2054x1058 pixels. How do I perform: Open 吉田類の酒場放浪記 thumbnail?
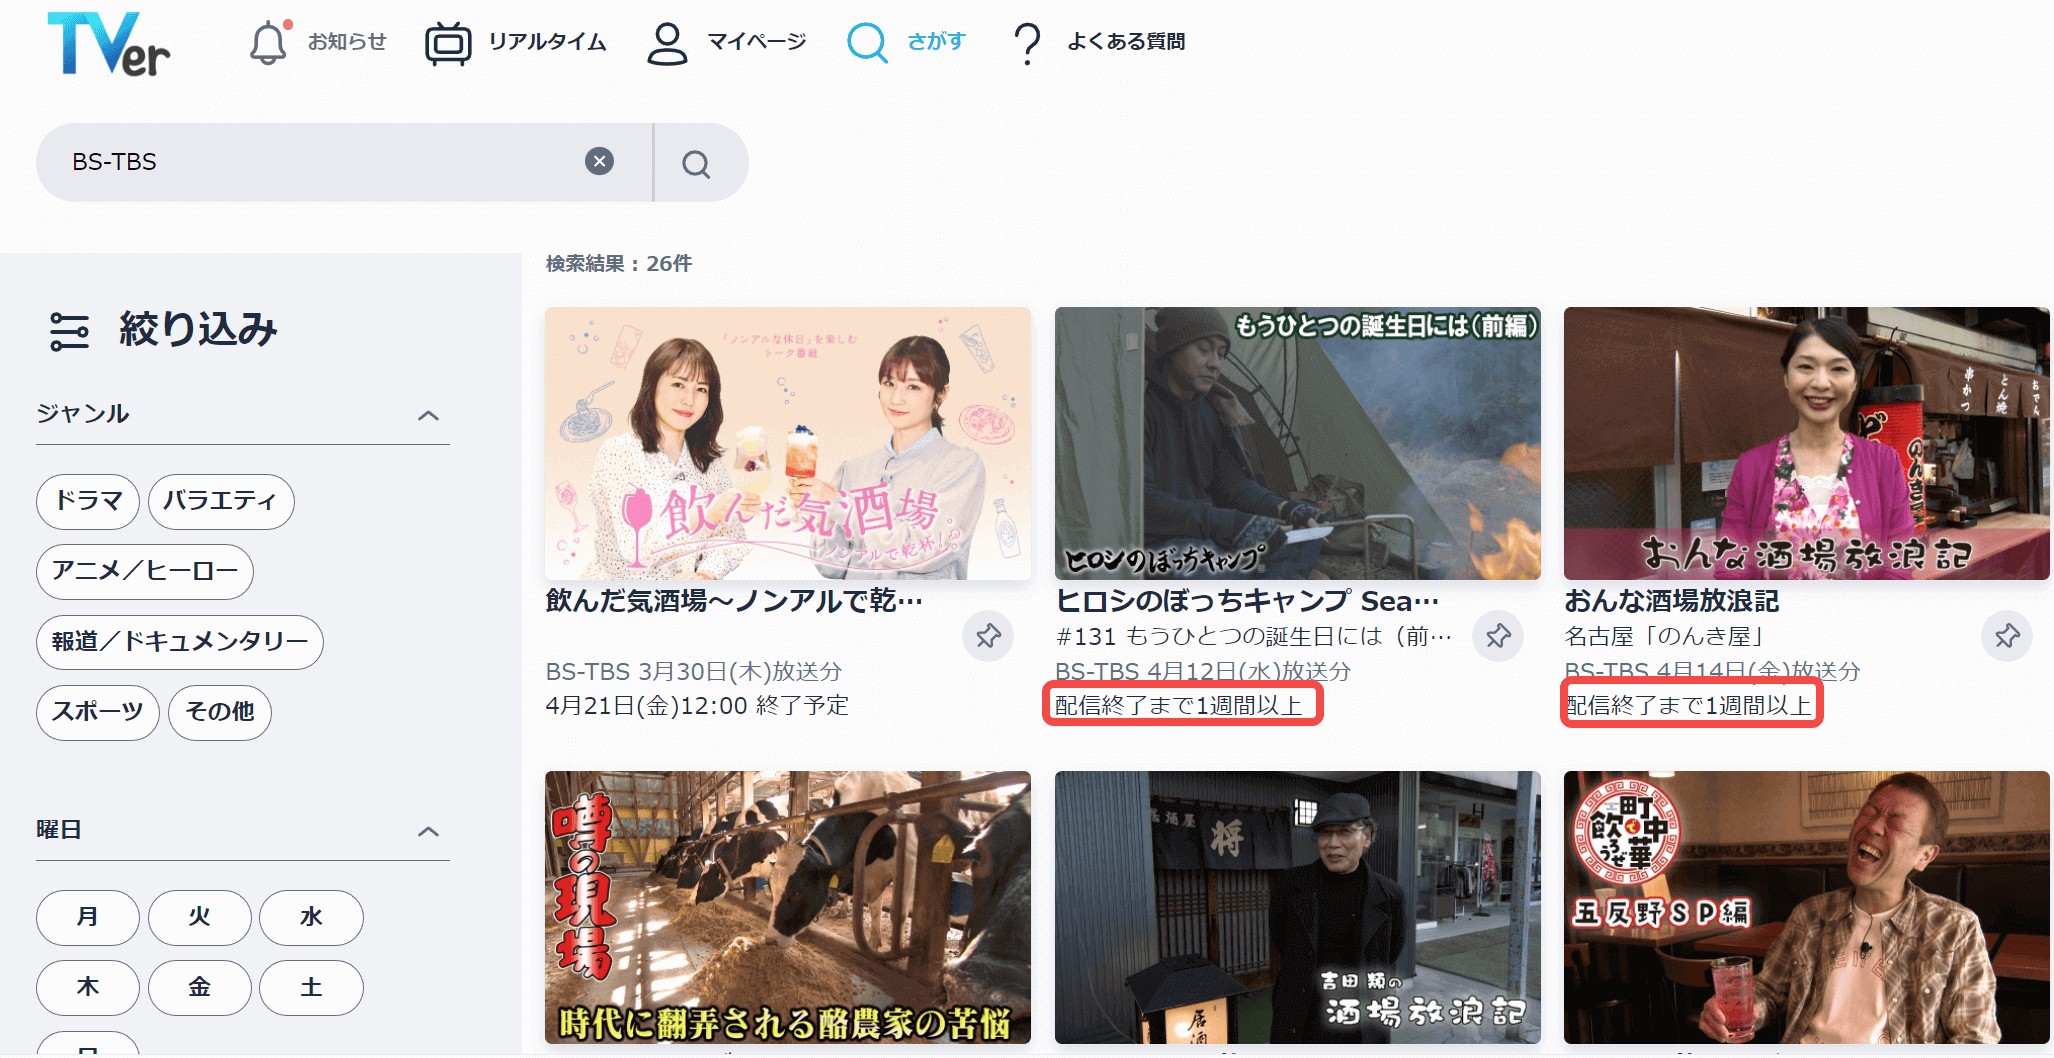(x=1297, y=907)
